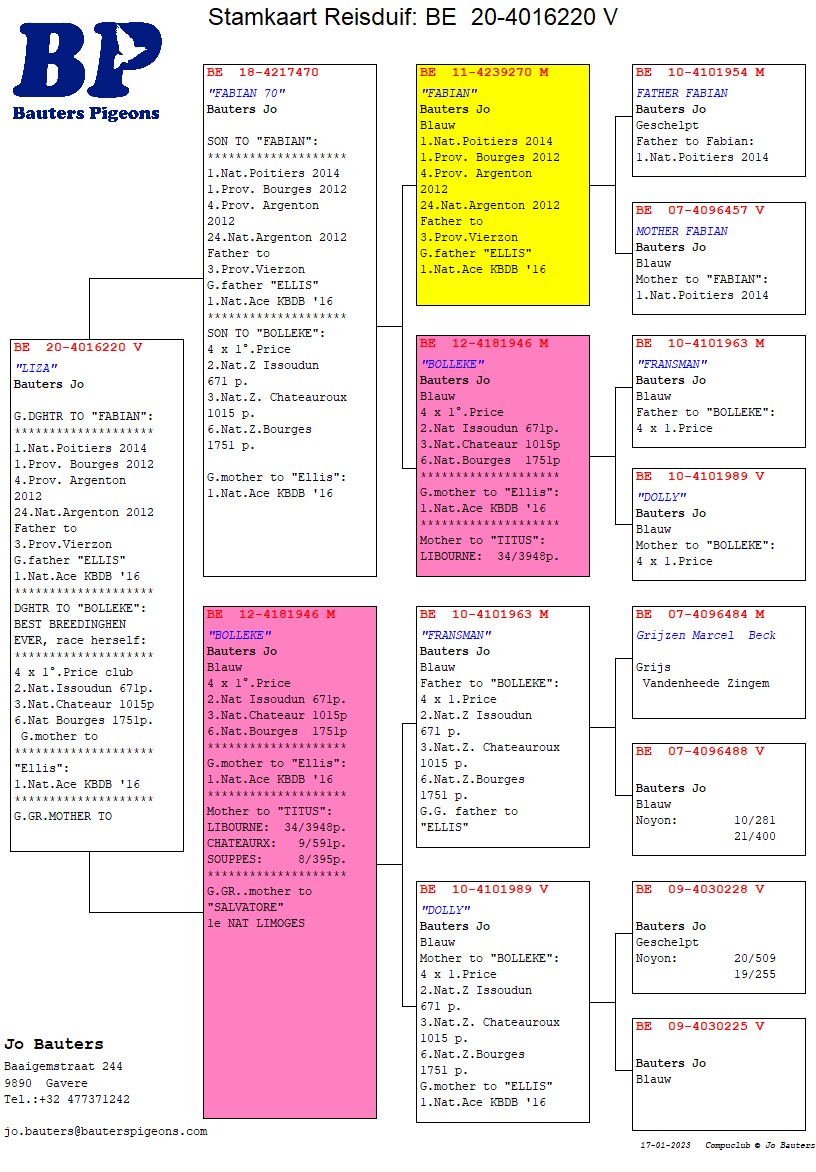Viewport: 816px width, 1172px height.
Task: Select the address line Baaigemstraat 244
Action: [63, 1067]
